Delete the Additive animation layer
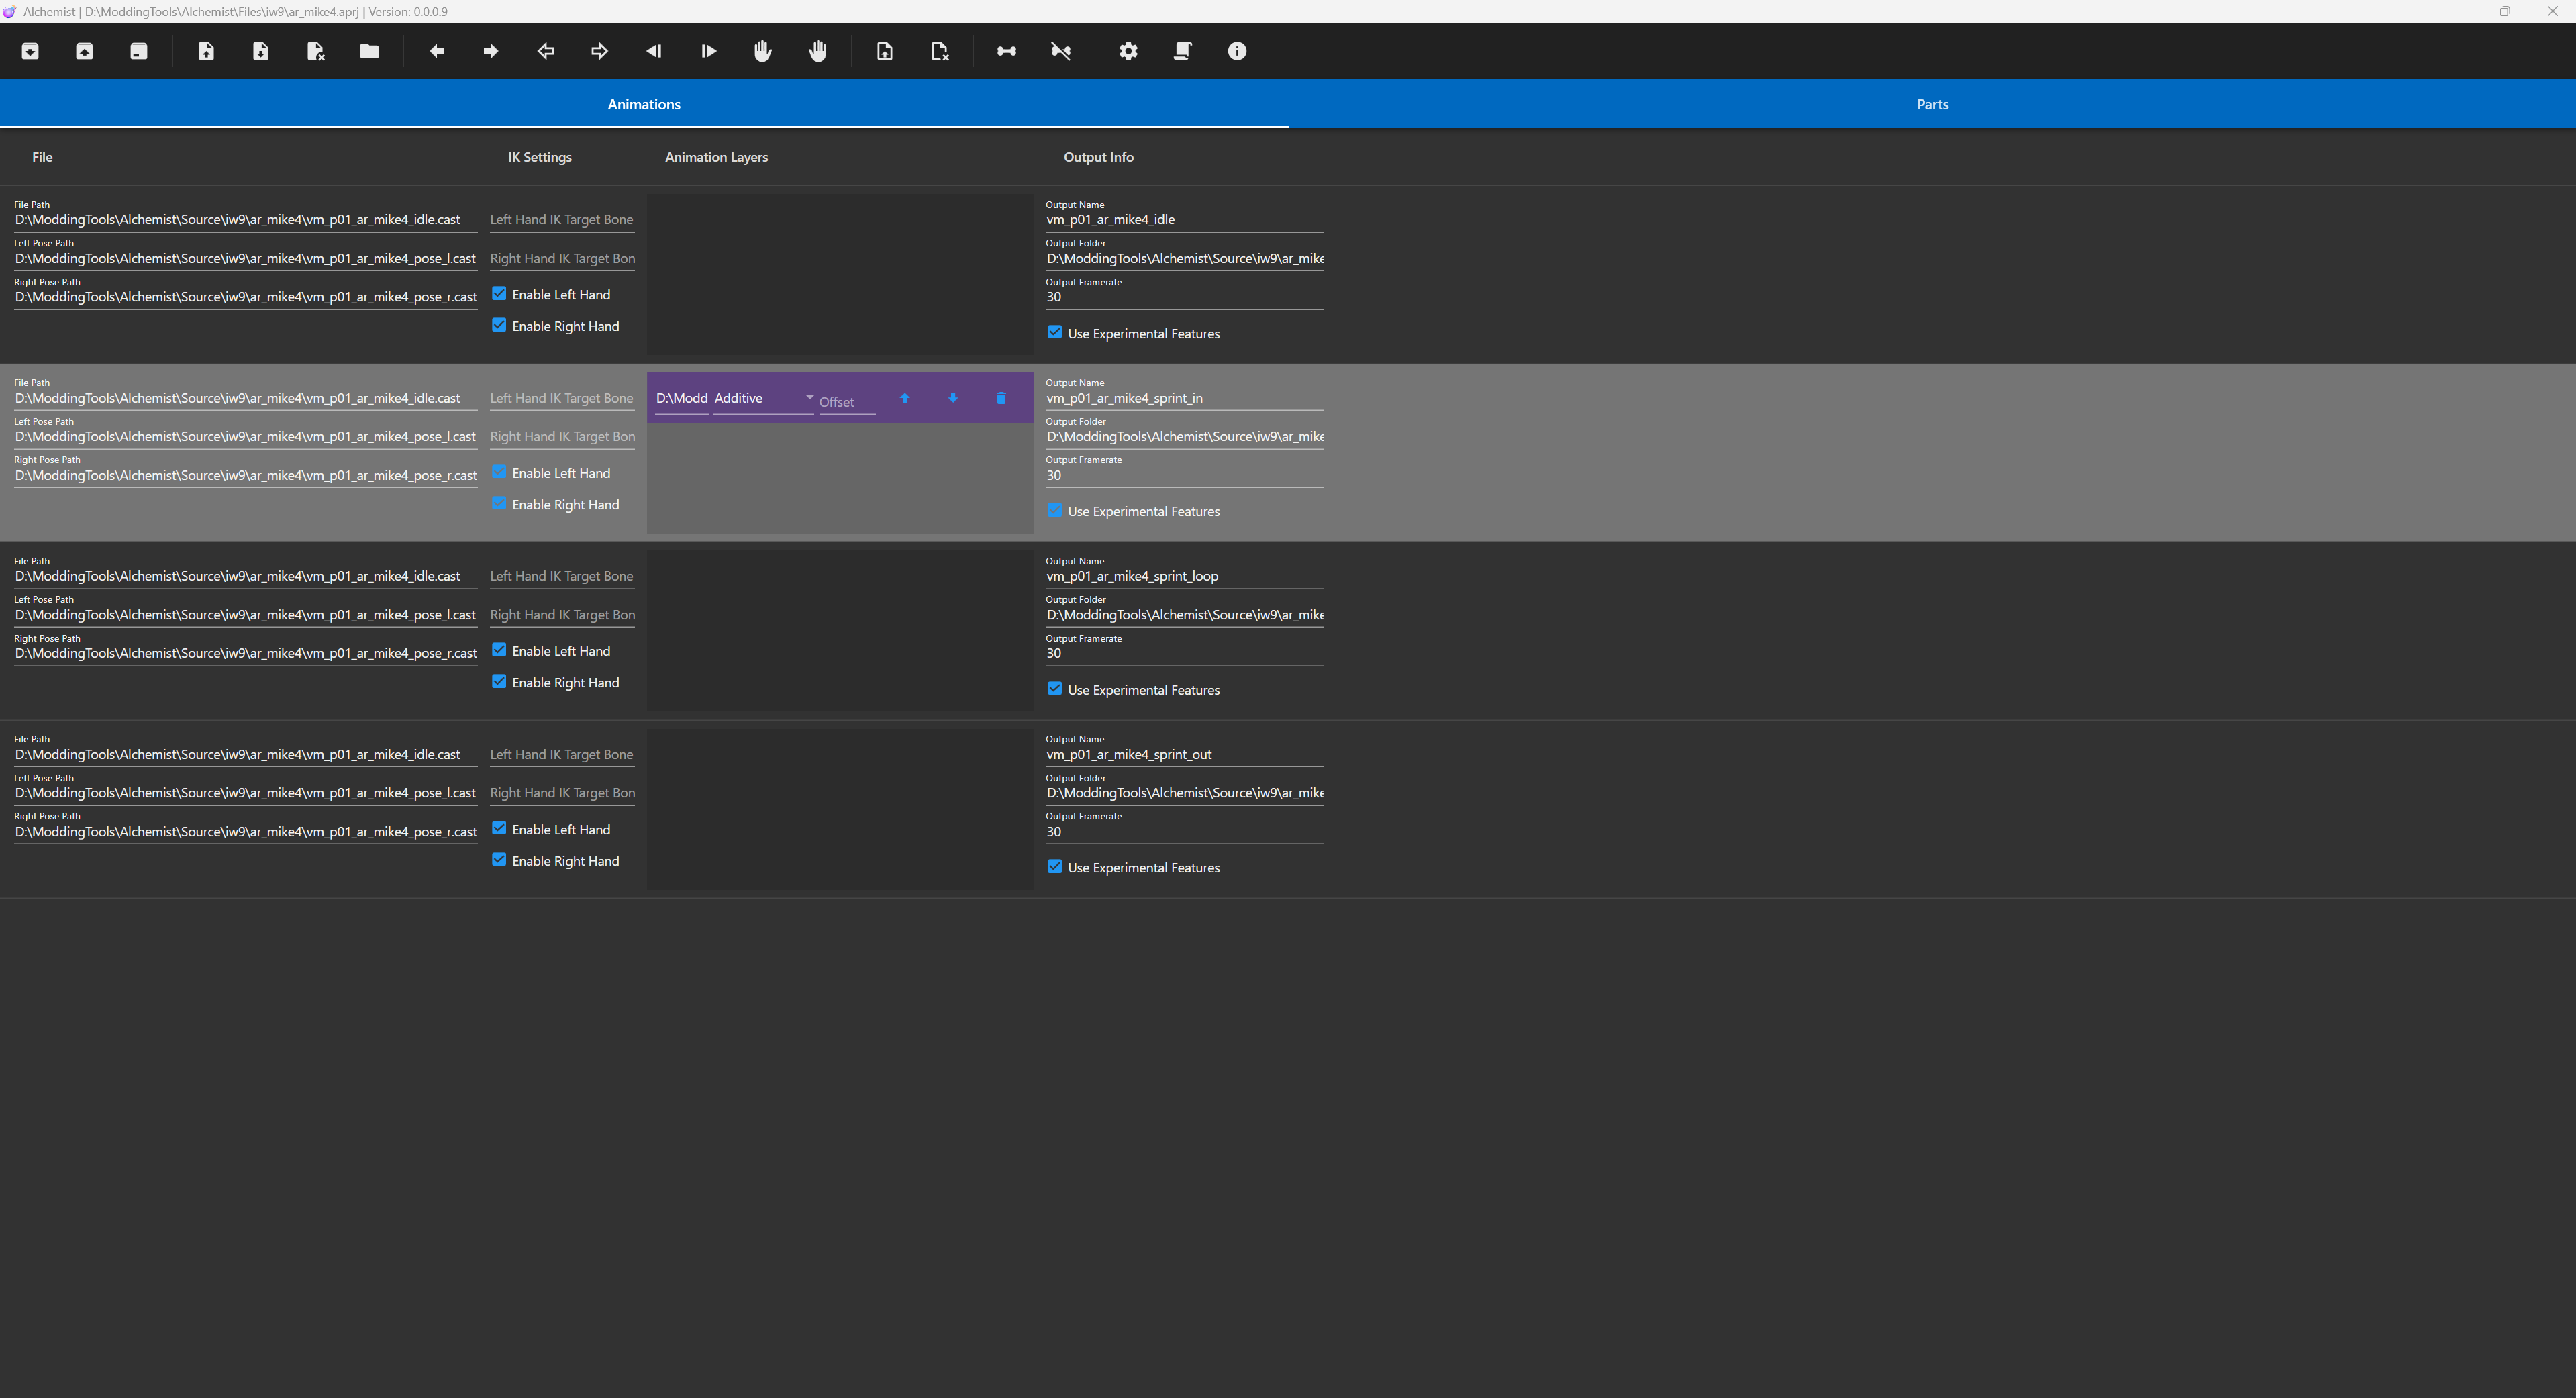Screen dimensions: 2576x1398 1001,398
